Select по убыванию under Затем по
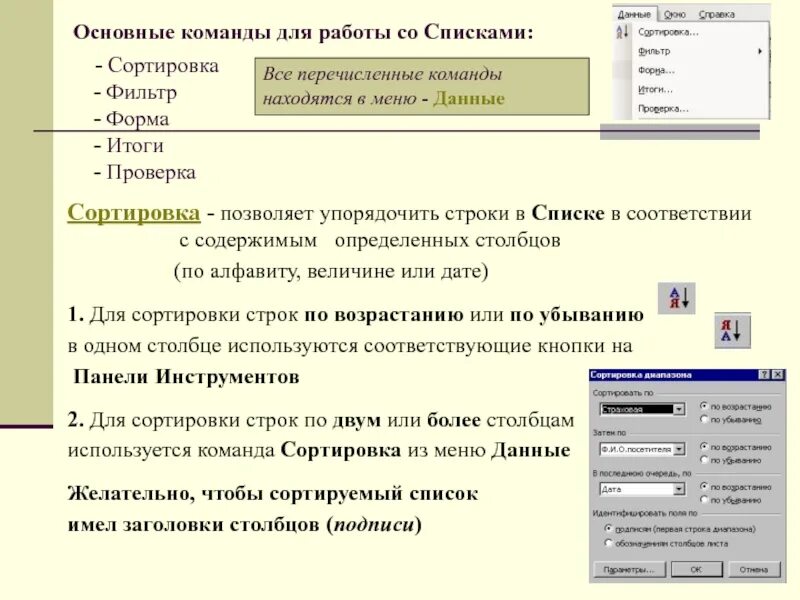 tap(704, 460)
